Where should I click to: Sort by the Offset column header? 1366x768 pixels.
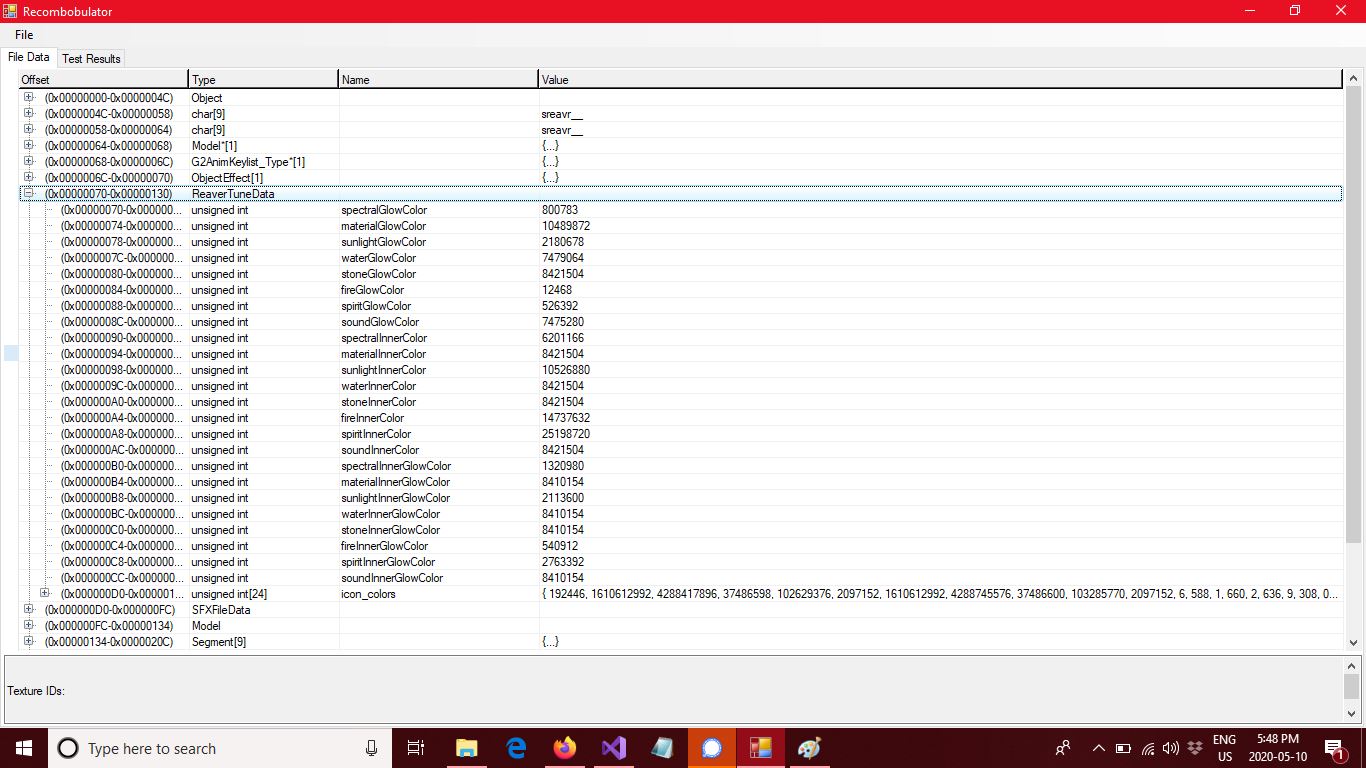pyautogui.click(x=103, y=79)
